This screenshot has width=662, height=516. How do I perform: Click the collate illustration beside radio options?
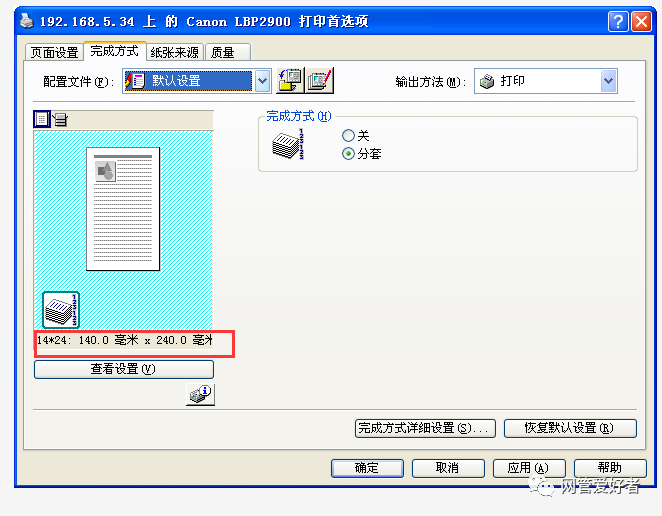288,144
